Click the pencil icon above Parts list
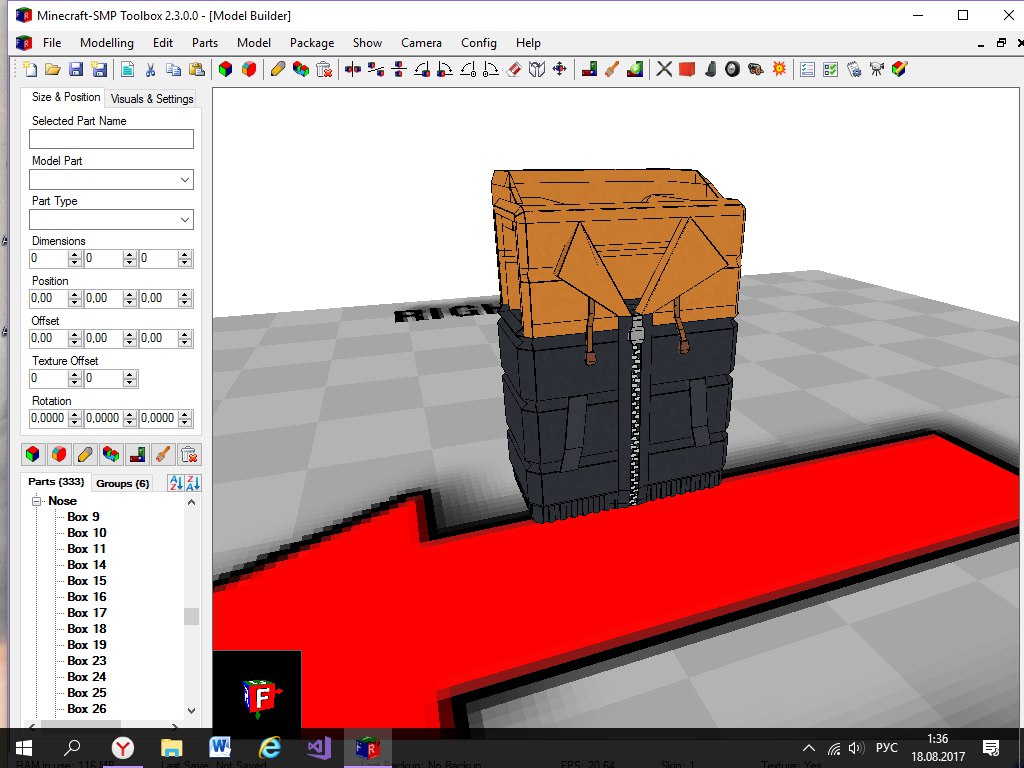Screen dimensions: 1024x768 (x=85, y=455)
